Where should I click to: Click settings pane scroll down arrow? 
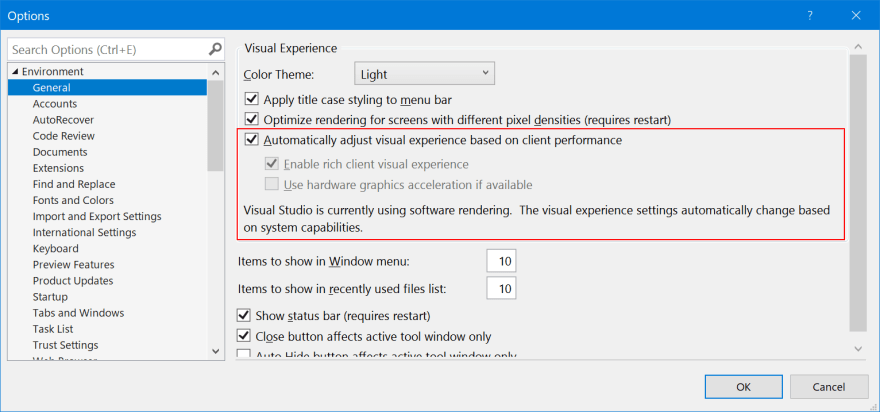pyautogui.click(x=858, y=349)
